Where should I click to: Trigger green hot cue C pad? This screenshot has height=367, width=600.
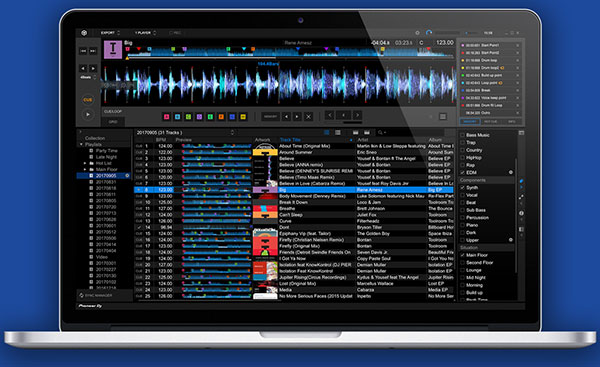pyautogui.click(x=188, y=117)
